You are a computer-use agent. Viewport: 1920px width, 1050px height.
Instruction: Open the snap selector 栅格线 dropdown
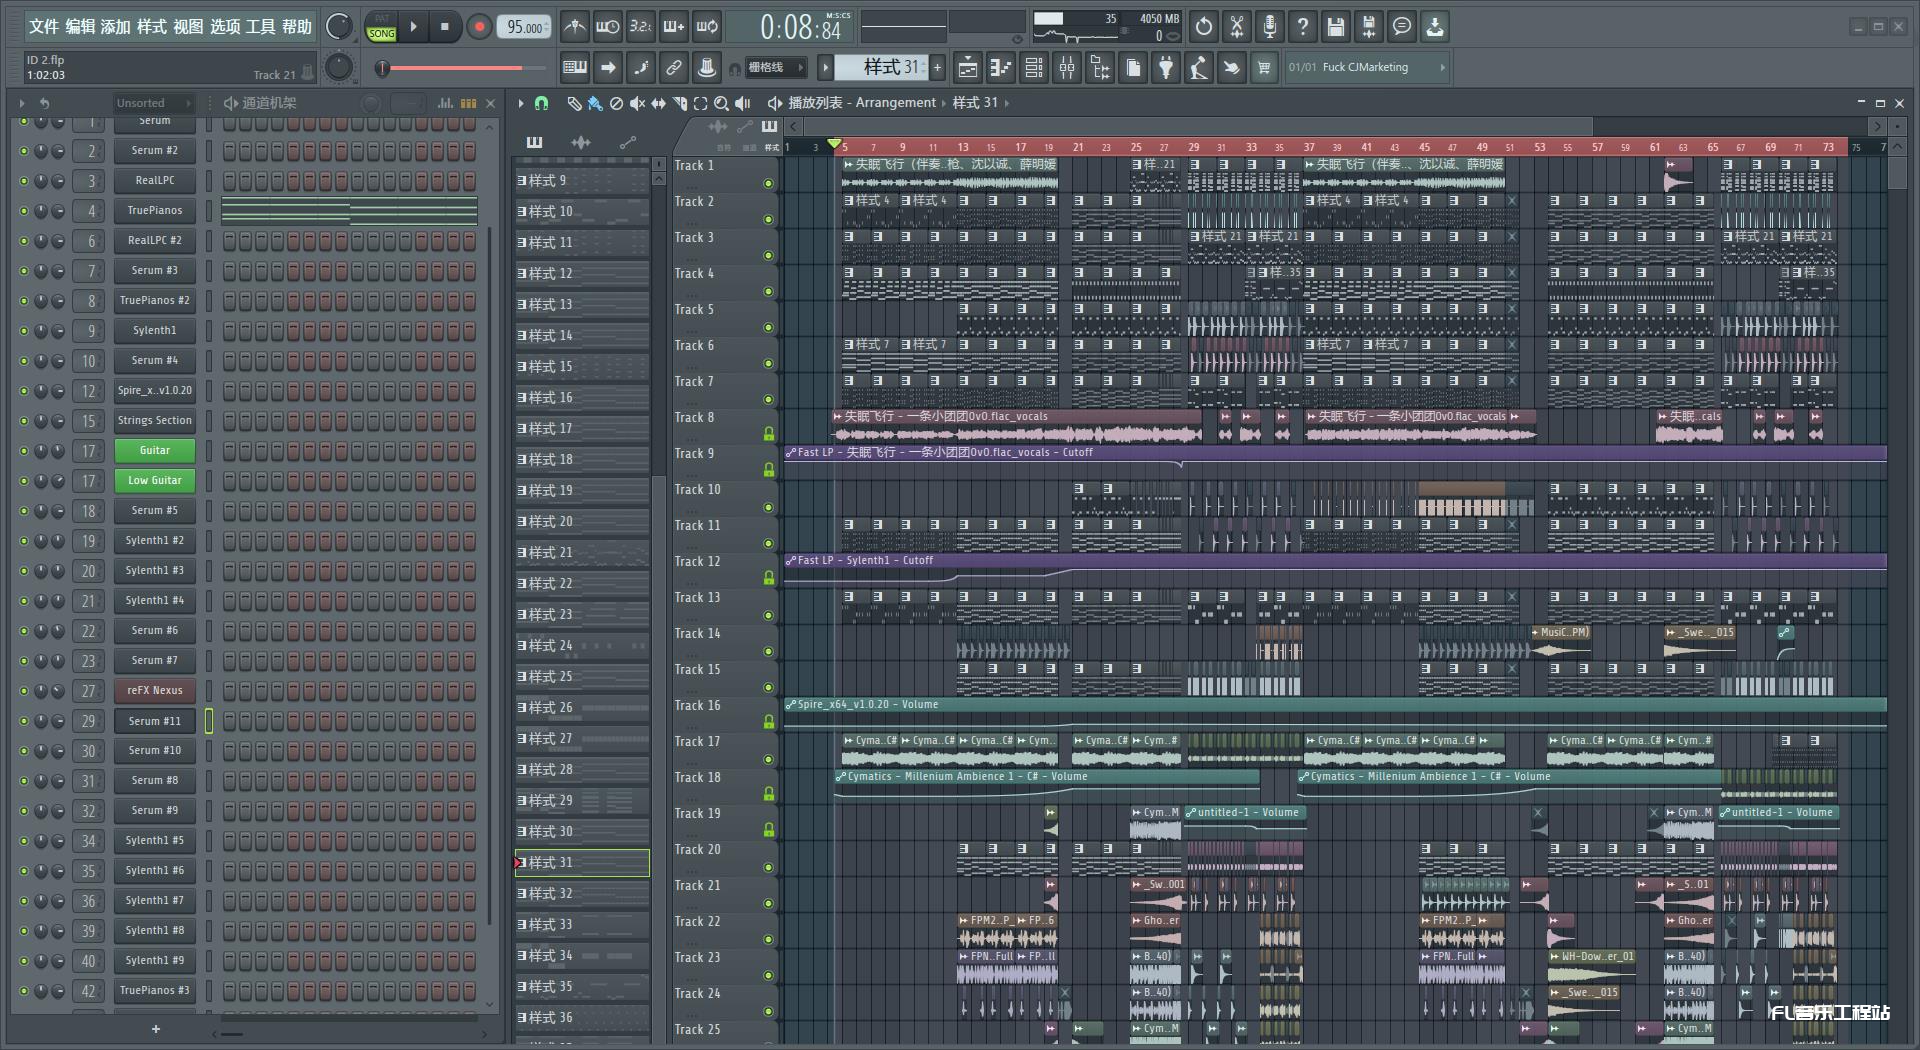tap(776, 67)
